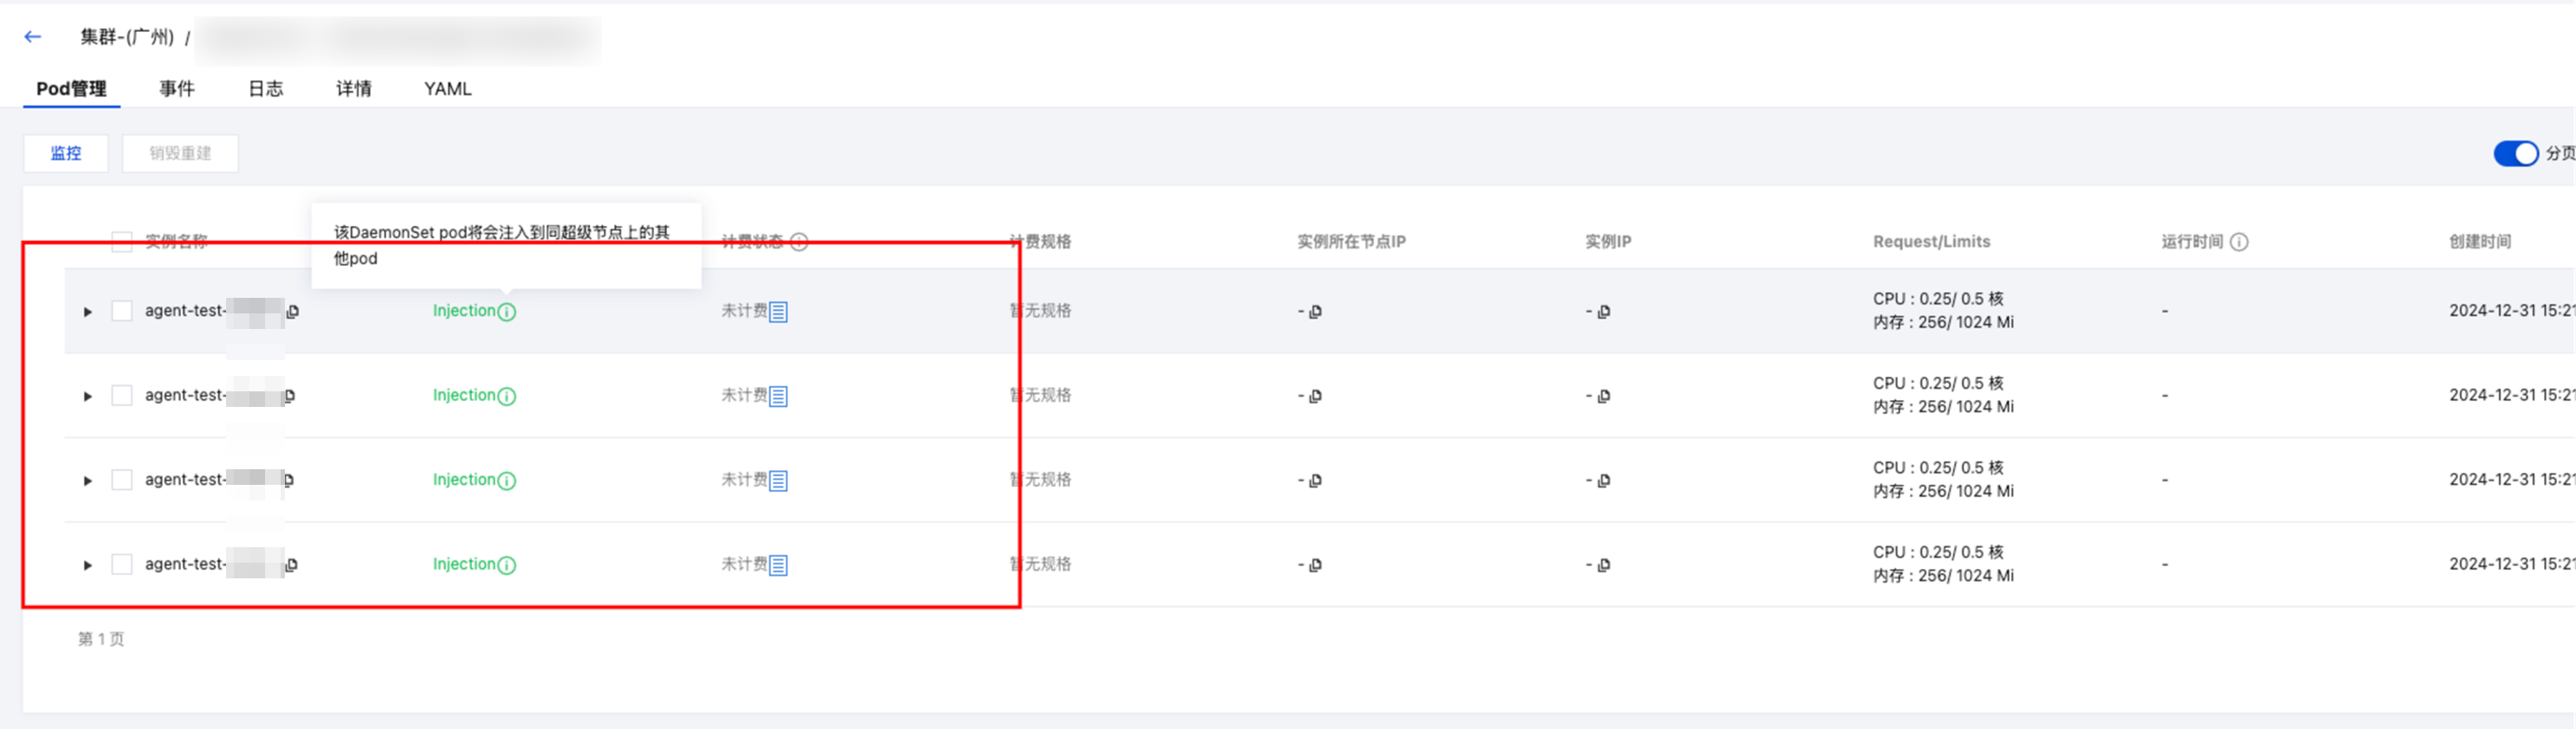The height and width of the screenshot is (729, 2576).
Task: Click the 监控 button
Action: pos(66,154)
